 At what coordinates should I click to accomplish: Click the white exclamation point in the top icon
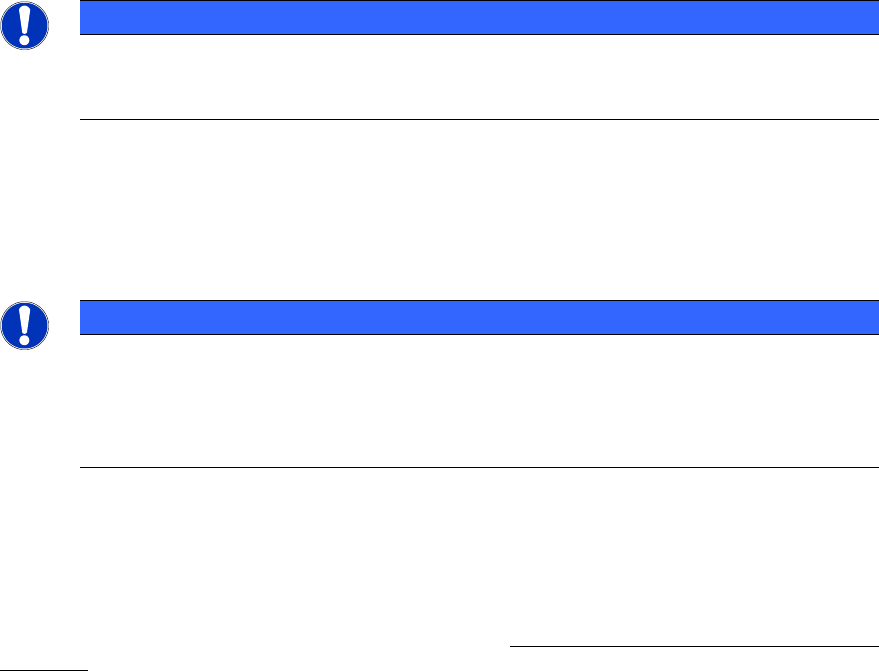(x=26, y=26)
